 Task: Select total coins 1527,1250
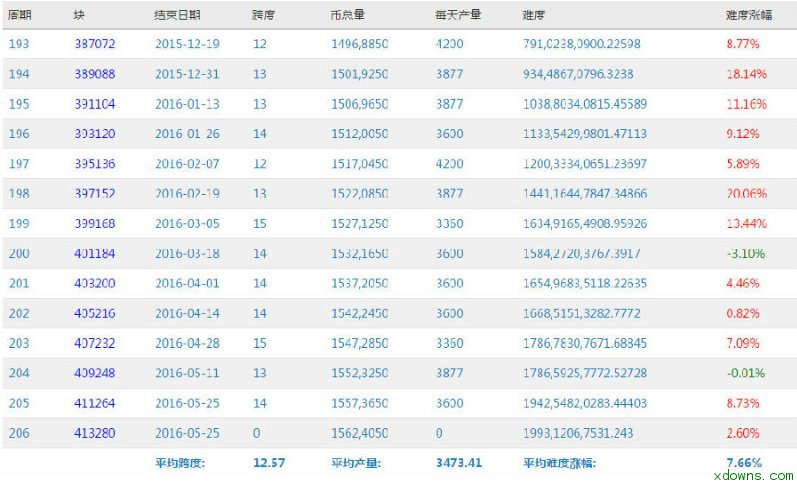click(359, 224)
